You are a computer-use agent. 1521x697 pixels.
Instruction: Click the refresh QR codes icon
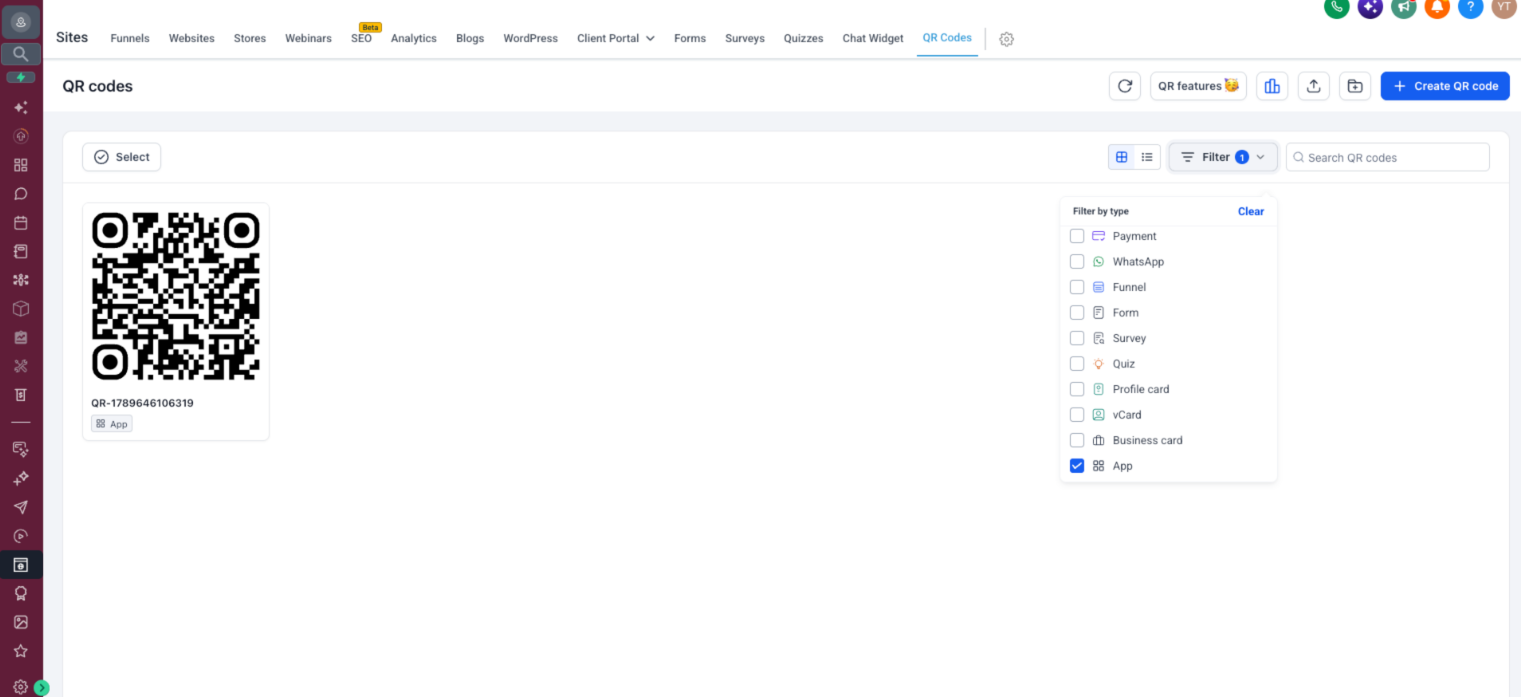1125,86
